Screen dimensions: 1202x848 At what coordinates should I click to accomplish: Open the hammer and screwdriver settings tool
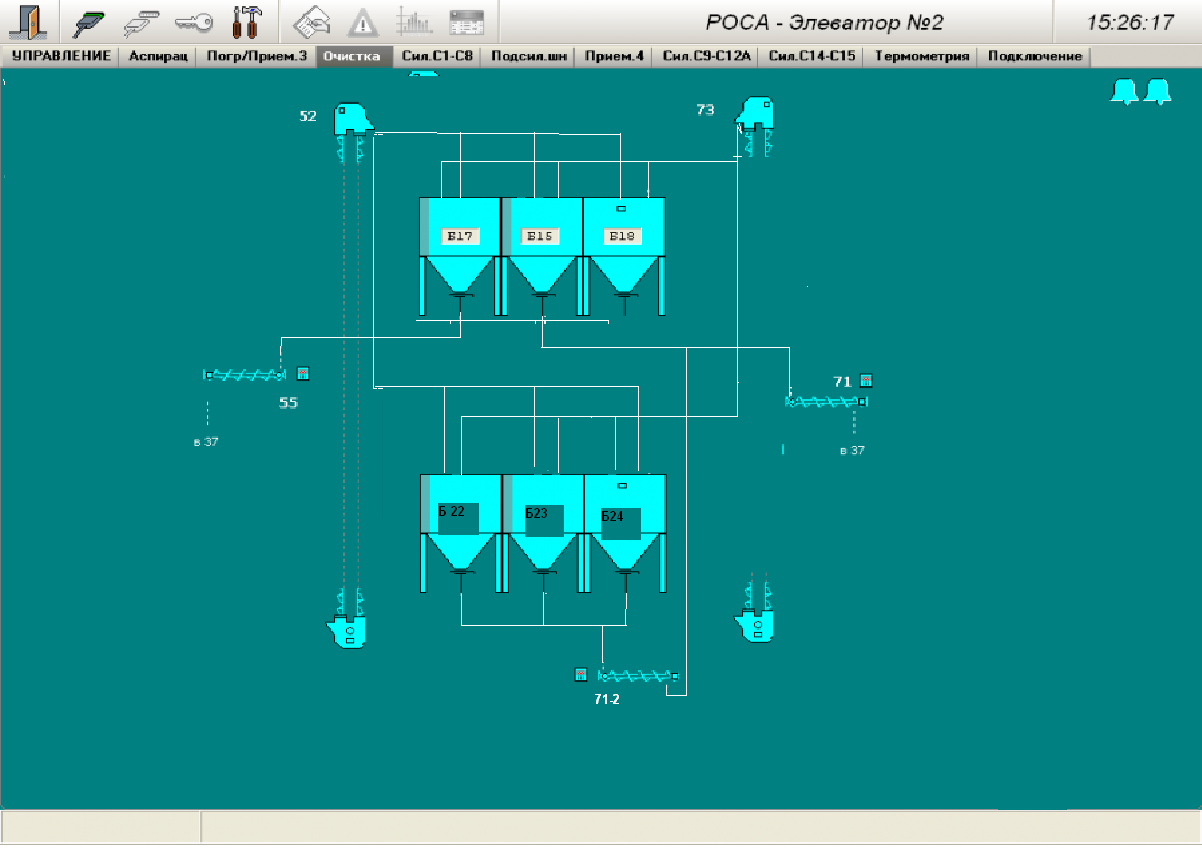click(245, 22)
